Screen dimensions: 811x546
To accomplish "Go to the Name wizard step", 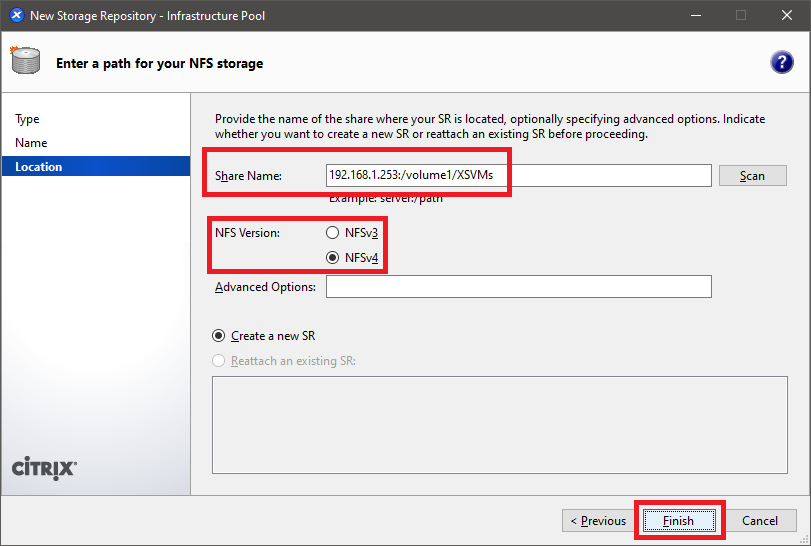I will (x=31, y=143).
